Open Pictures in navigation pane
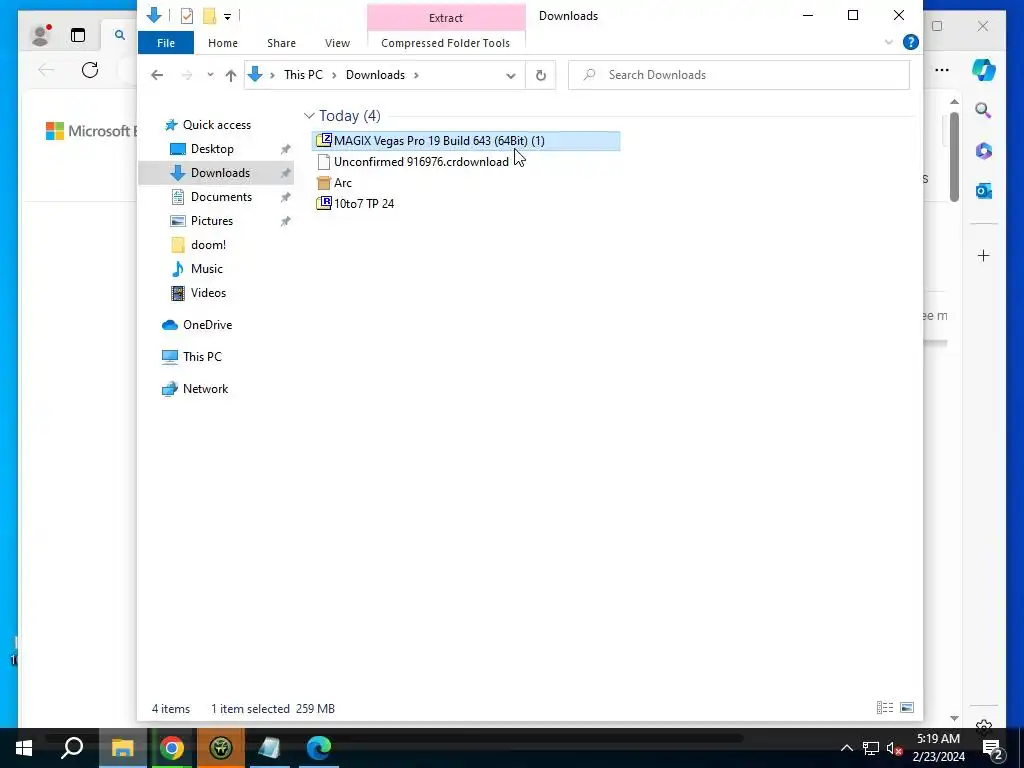 [x=212, y=221]
